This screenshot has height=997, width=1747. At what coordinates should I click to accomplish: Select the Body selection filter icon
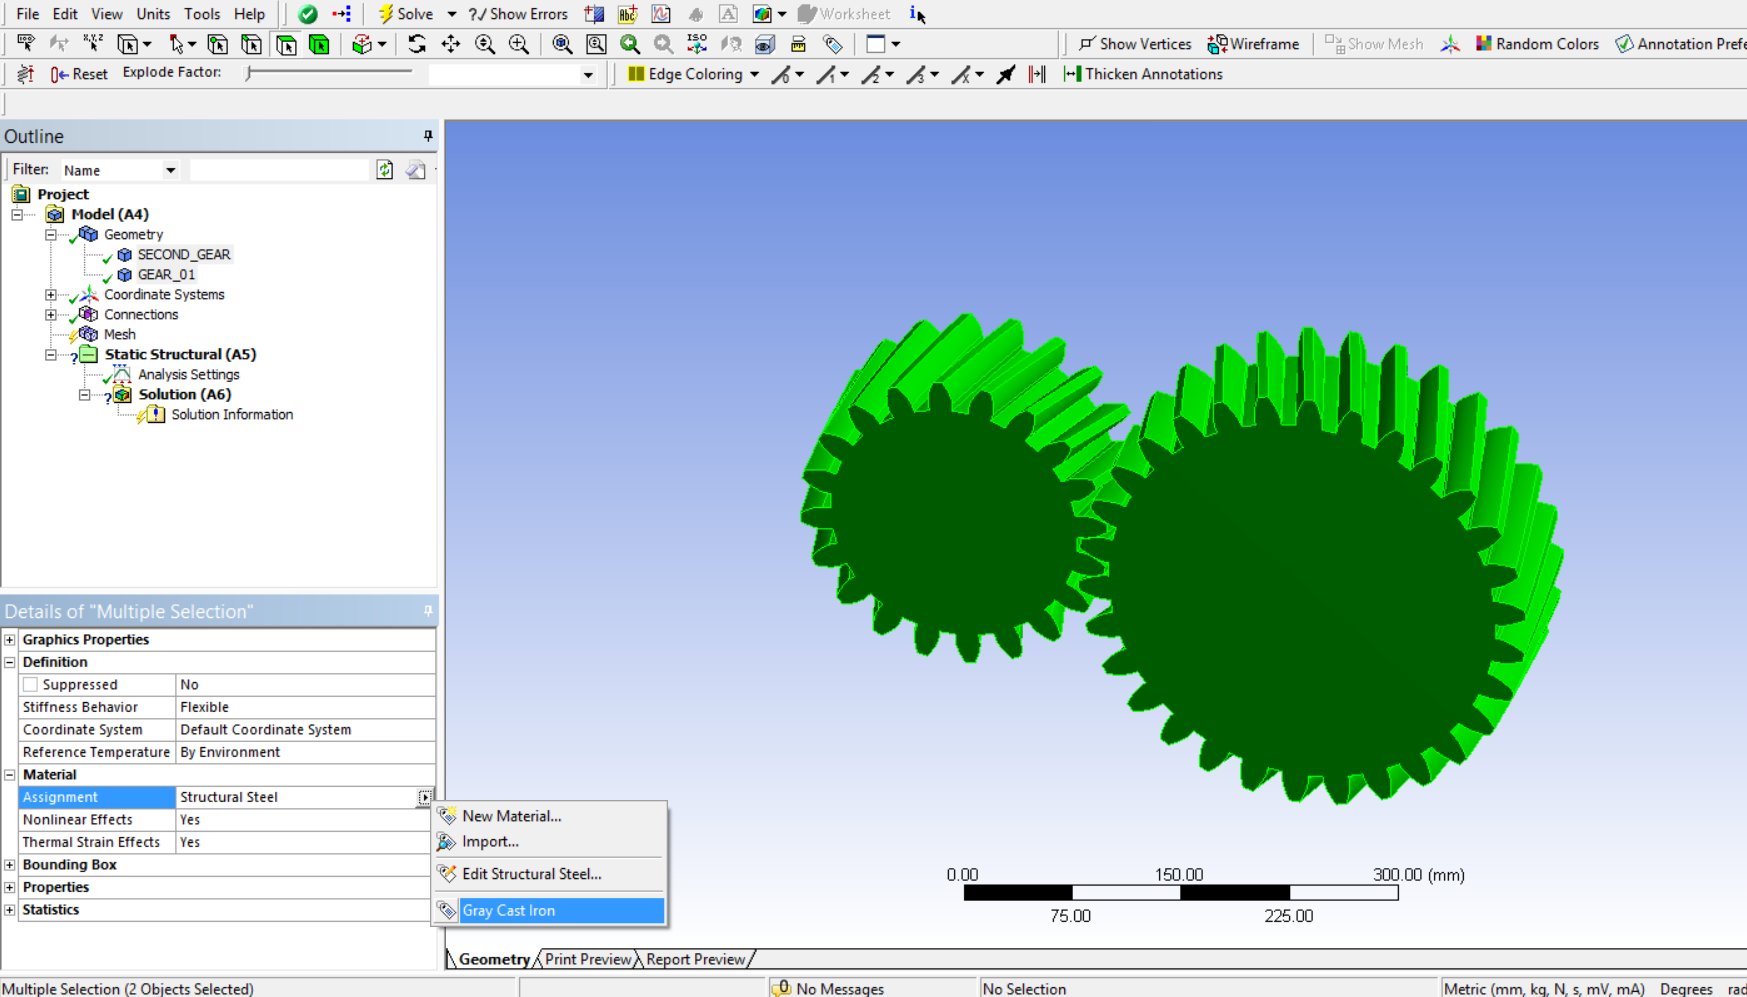pos(319,44)
